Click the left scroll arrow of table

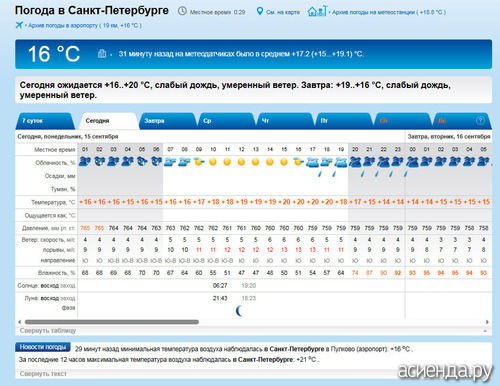pos(19,322)
